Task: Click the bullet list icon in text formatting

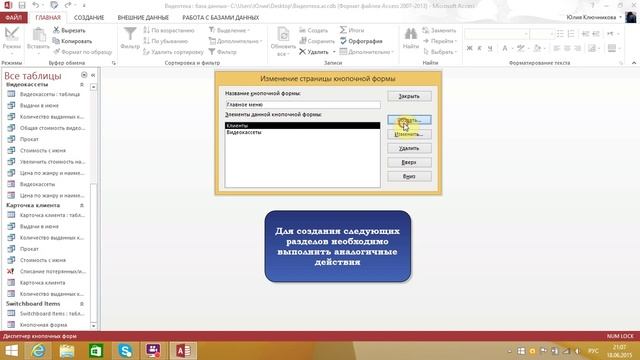Action: (560, 33)
